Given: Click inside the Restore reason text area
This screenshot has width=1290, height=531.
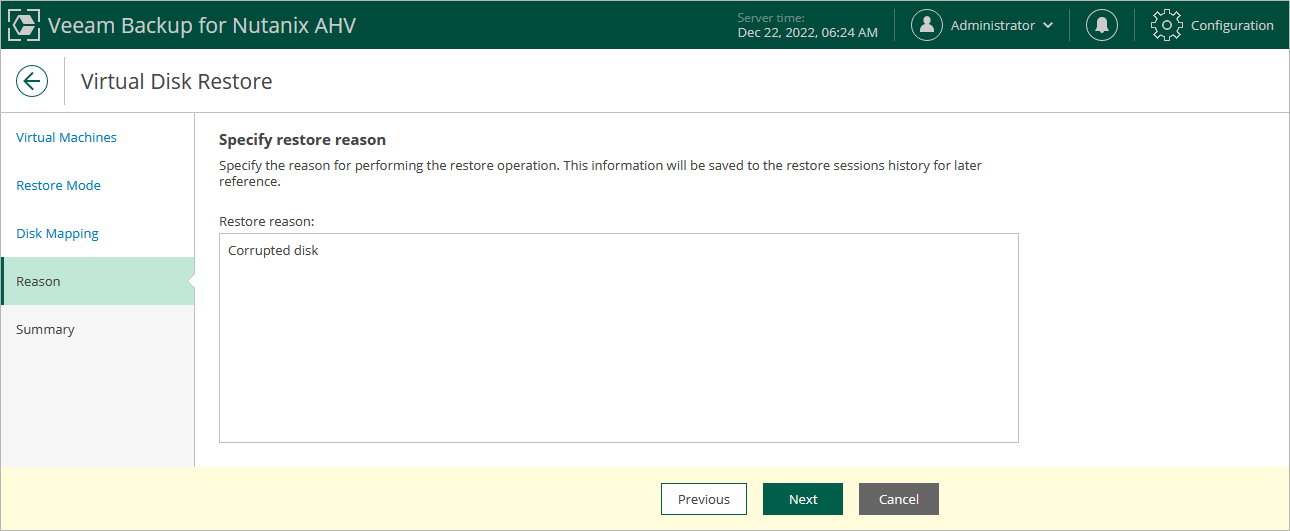Looking at the screenshot, I should click(x=618, y=338).
